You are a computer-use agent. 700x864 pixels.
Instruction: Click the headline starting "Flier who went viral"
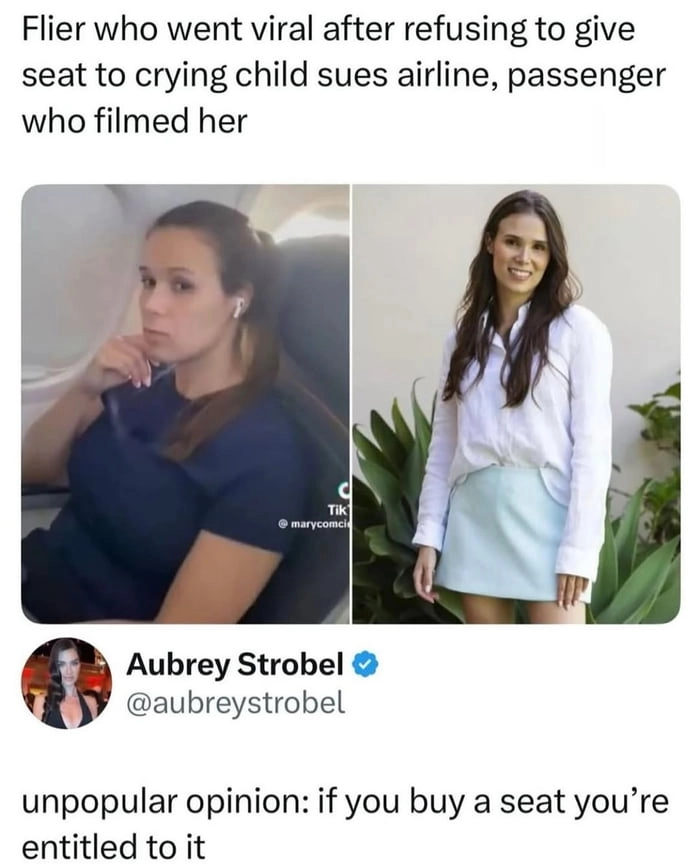coord(344,75)
